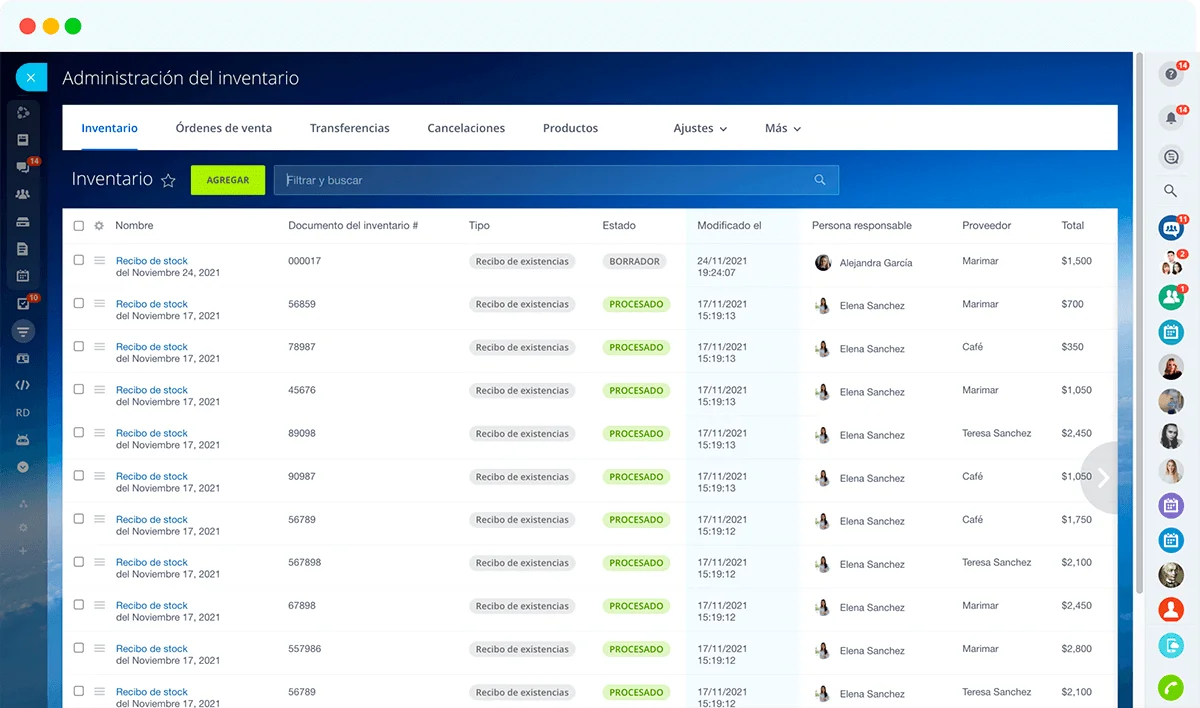Open row actions menu for document 56859
The height and width of the screenshot is (708, 1200).
[x=99, y=303]
